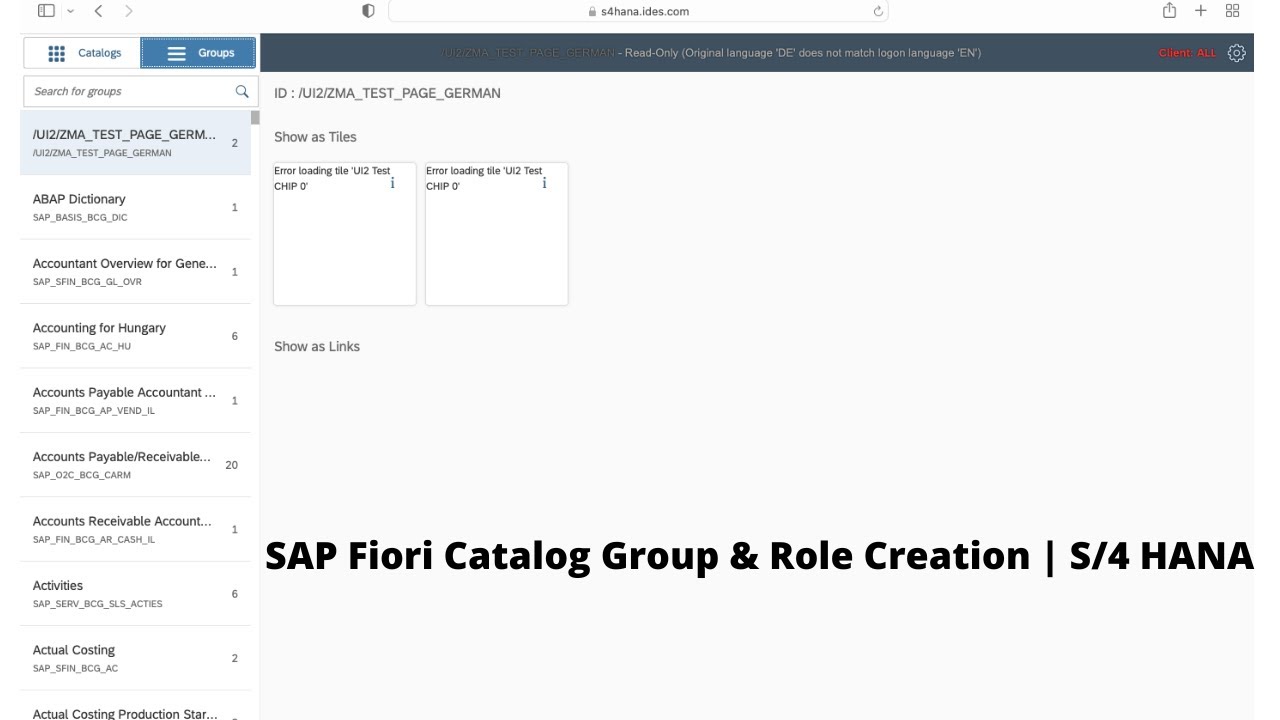
Task: Select Accountant Overview for General group
Action: pyautogui.click(x=135, y=272)
